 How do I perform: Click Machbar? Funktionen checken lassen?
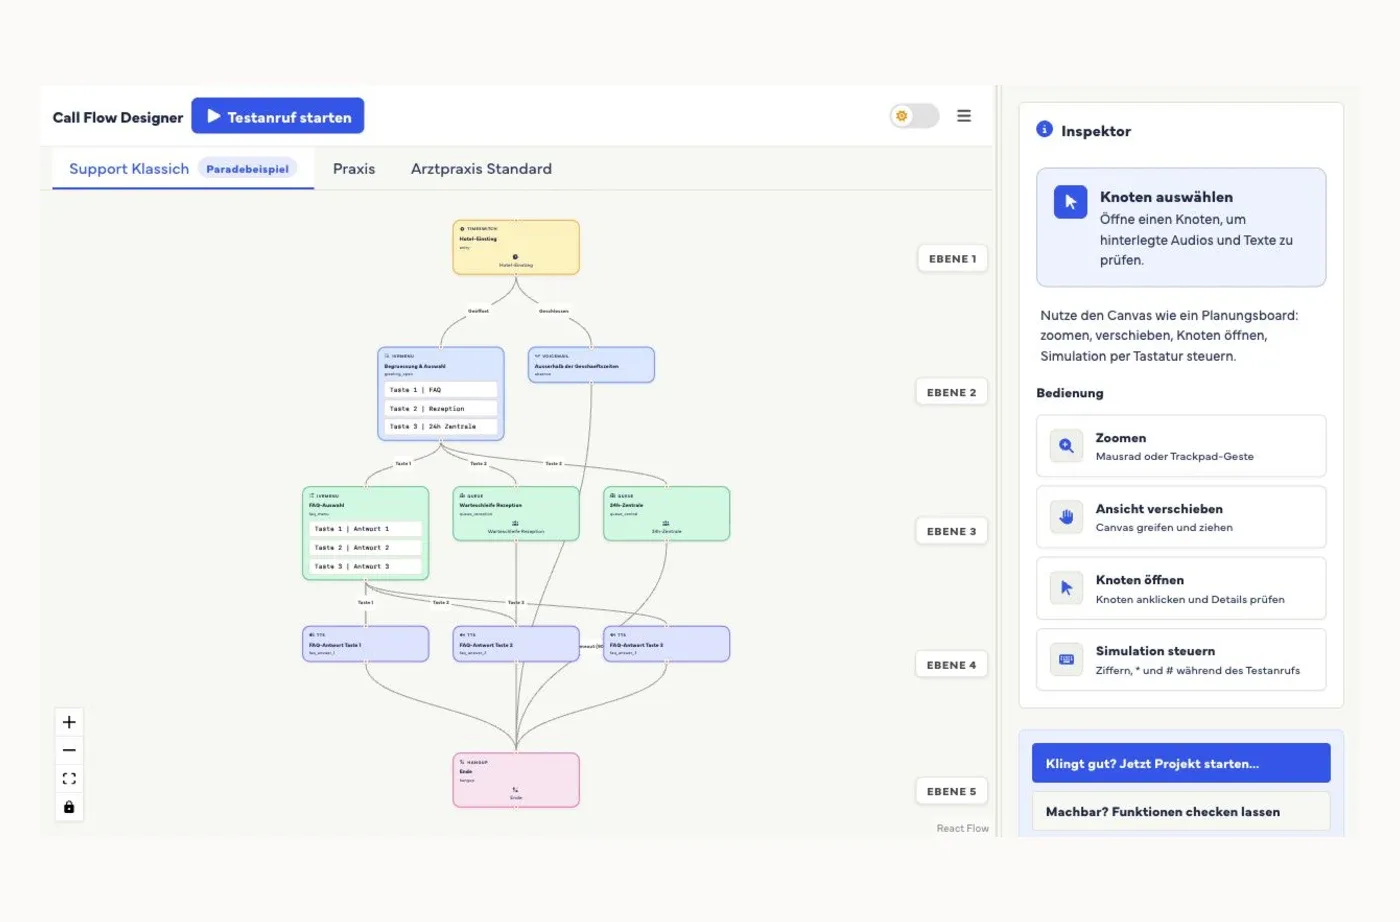(x=1181, y=811)
